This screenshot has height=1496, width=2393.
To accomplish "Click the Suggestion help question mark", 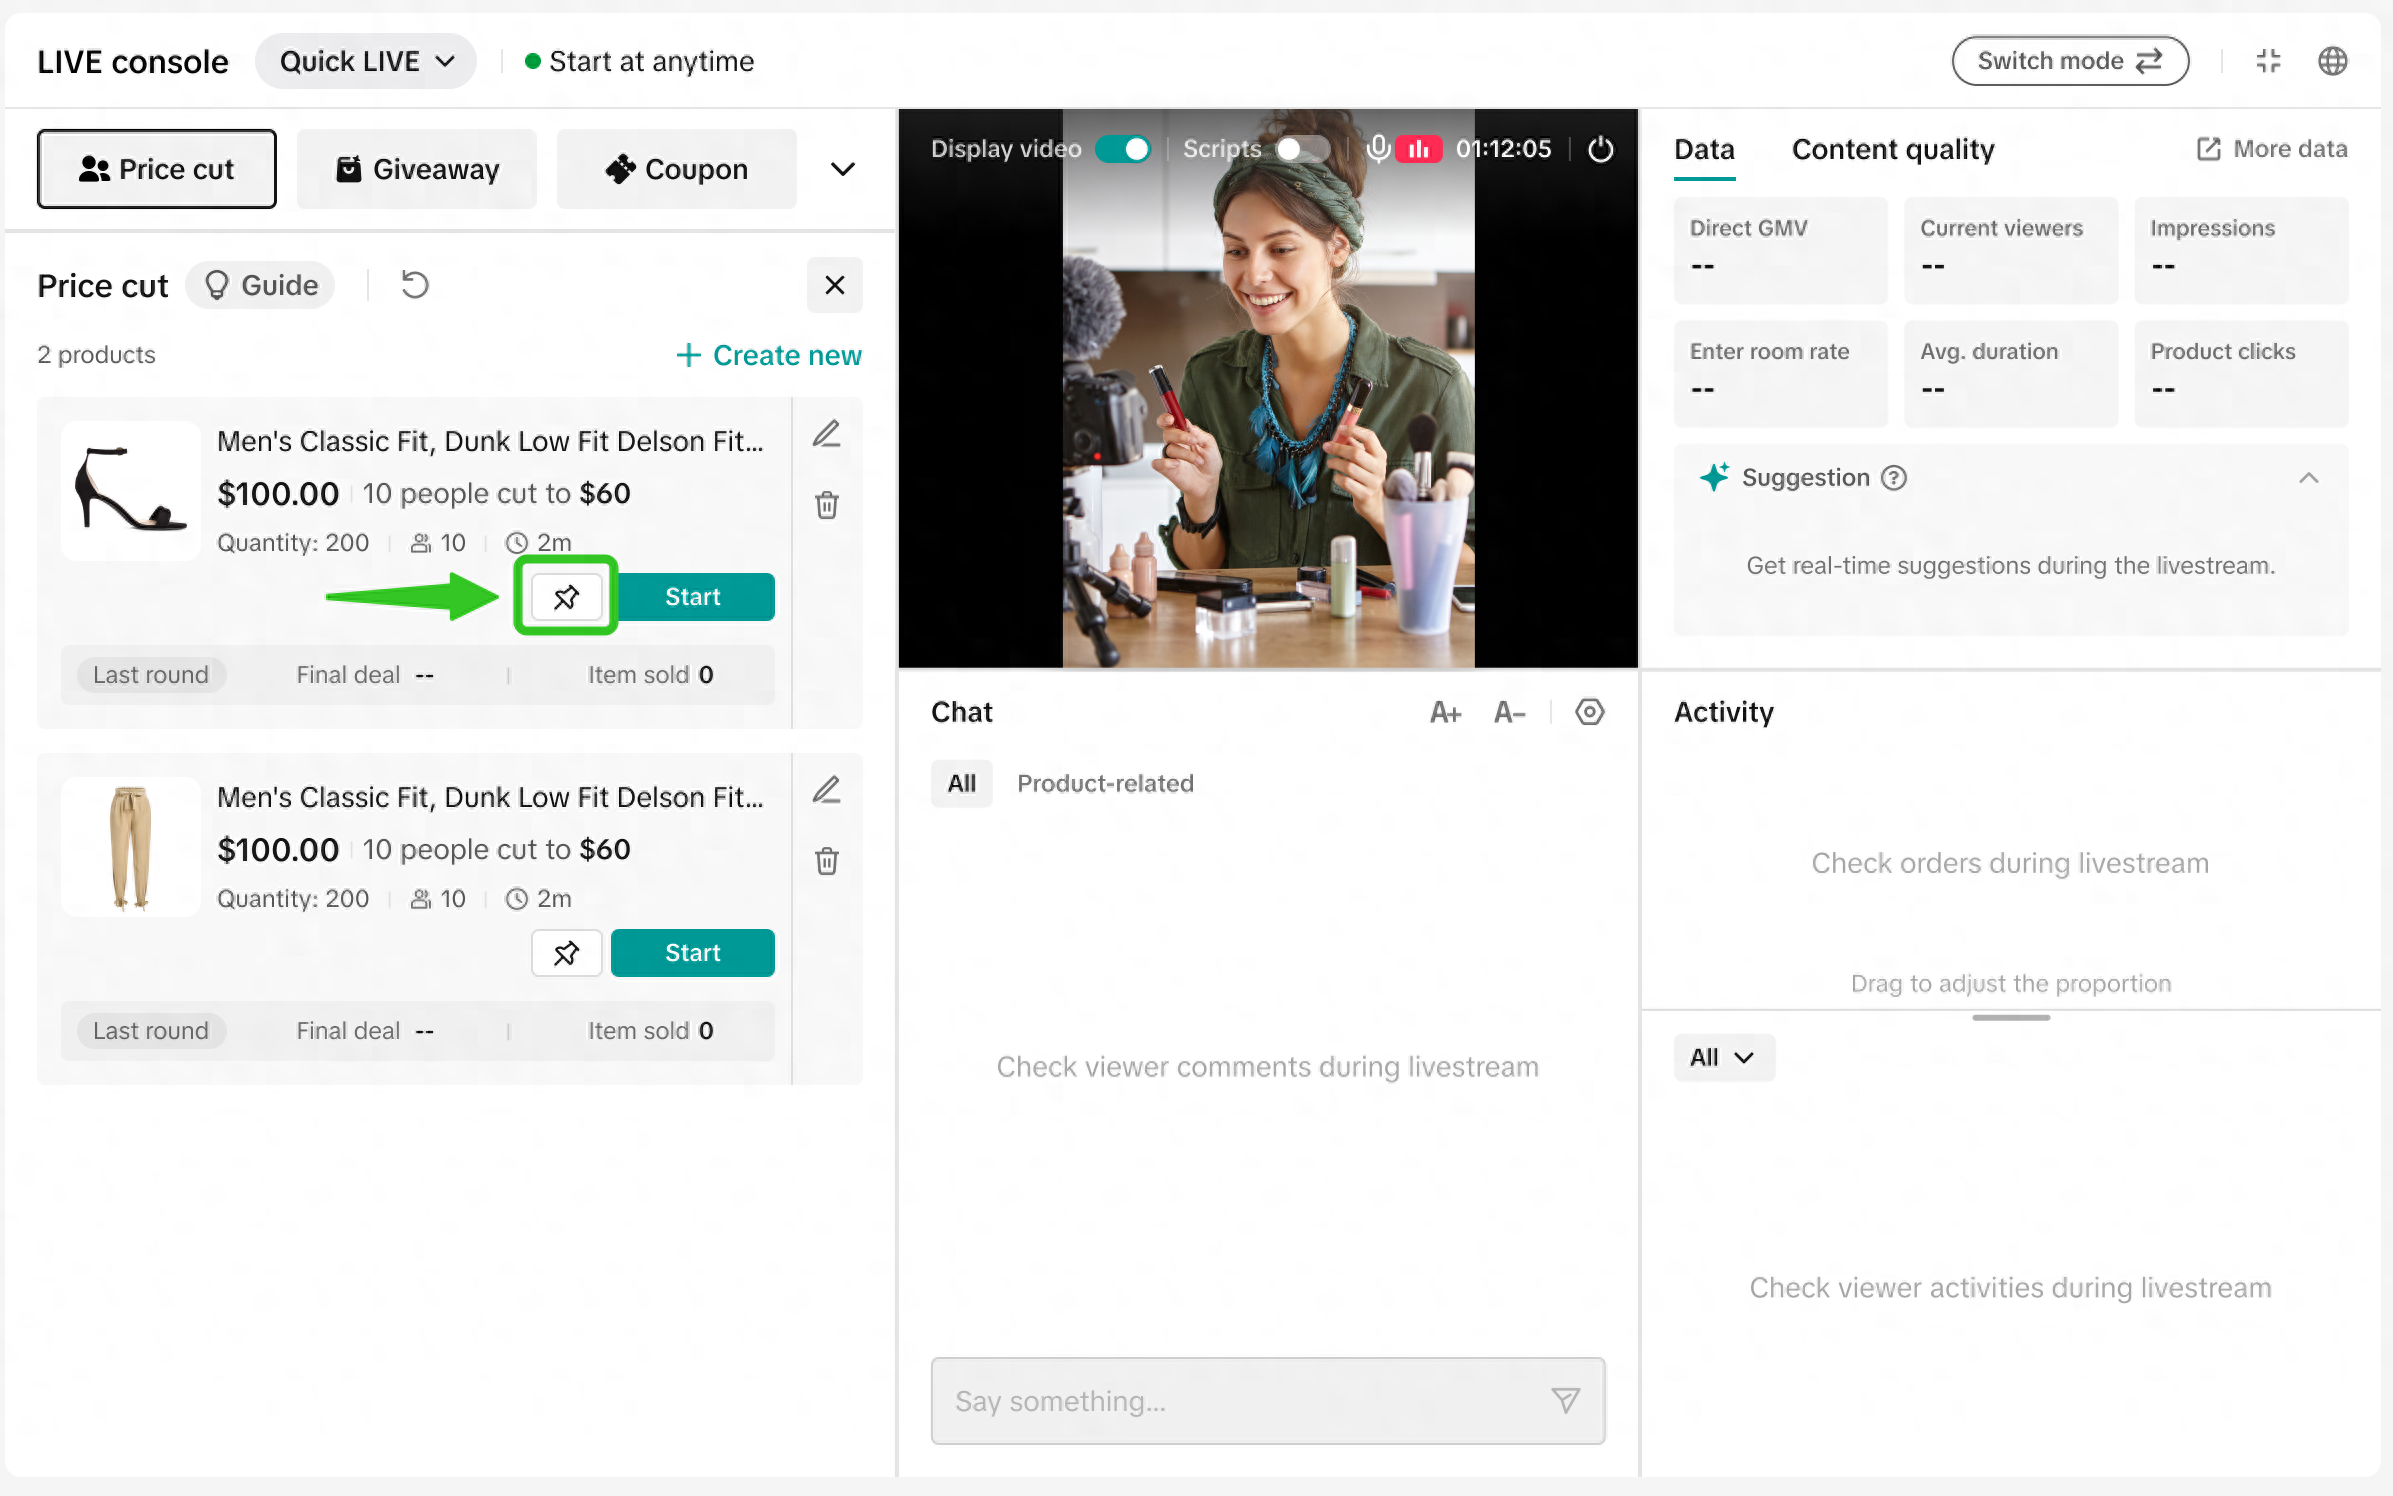I will point(1894,478).
